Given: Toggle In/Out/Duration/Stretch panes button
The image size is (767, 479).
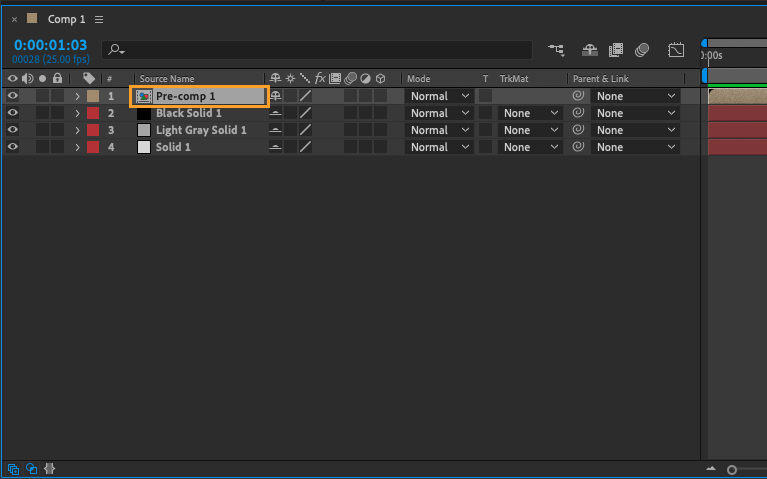Looking at the screenshot, I should pyautogui.click(x=49, y=469).
